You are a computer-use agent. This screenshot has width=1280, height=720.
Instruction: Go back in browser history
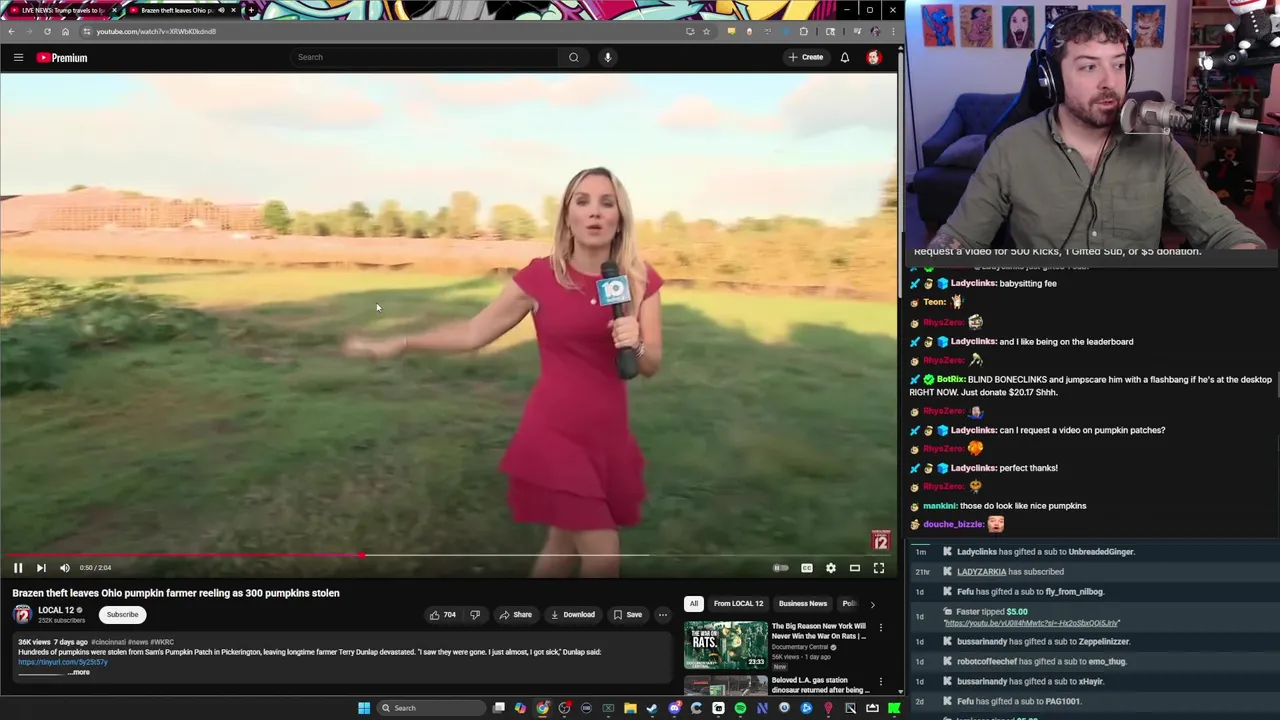click(11, 31)
